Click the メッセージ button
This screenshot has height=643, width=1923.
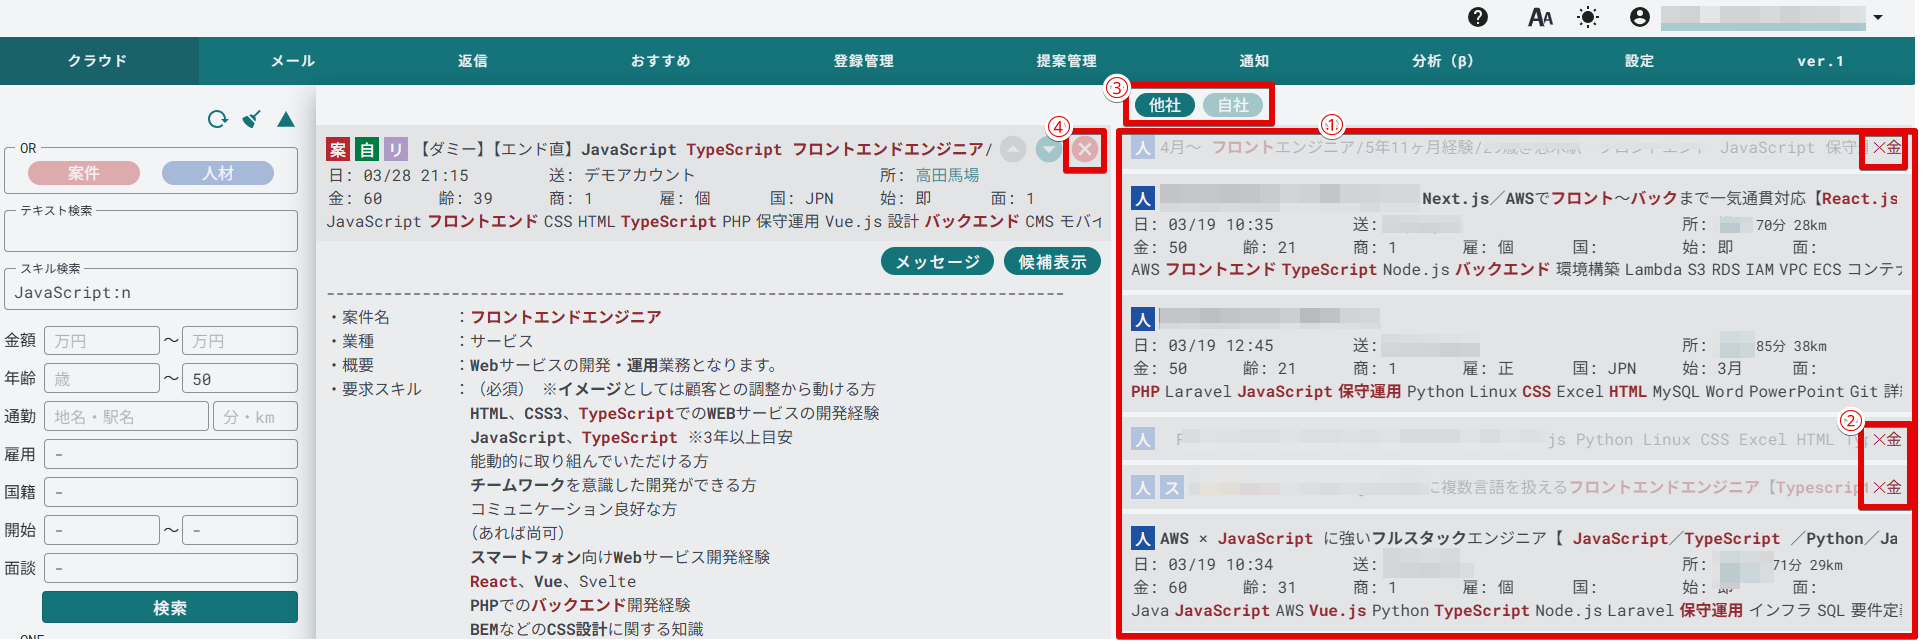pos(937,262)
